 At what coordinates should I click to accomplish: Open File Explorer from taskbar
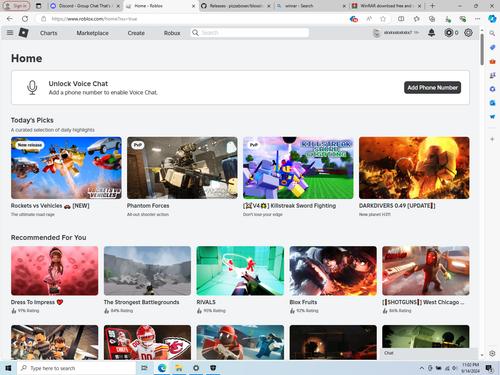click(179, 368)
